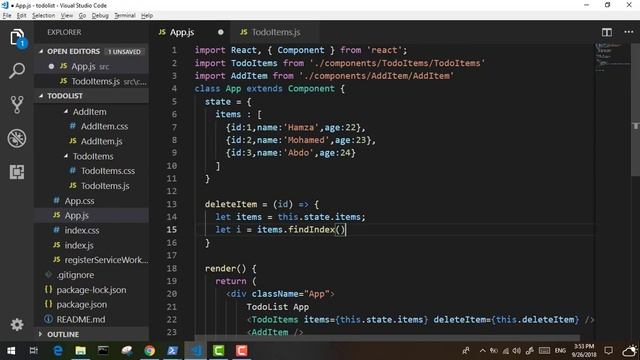The height and width of the screenshot is (360, 640).
Task: Show hidden system tray icons
Action: [x=482, y=351]
